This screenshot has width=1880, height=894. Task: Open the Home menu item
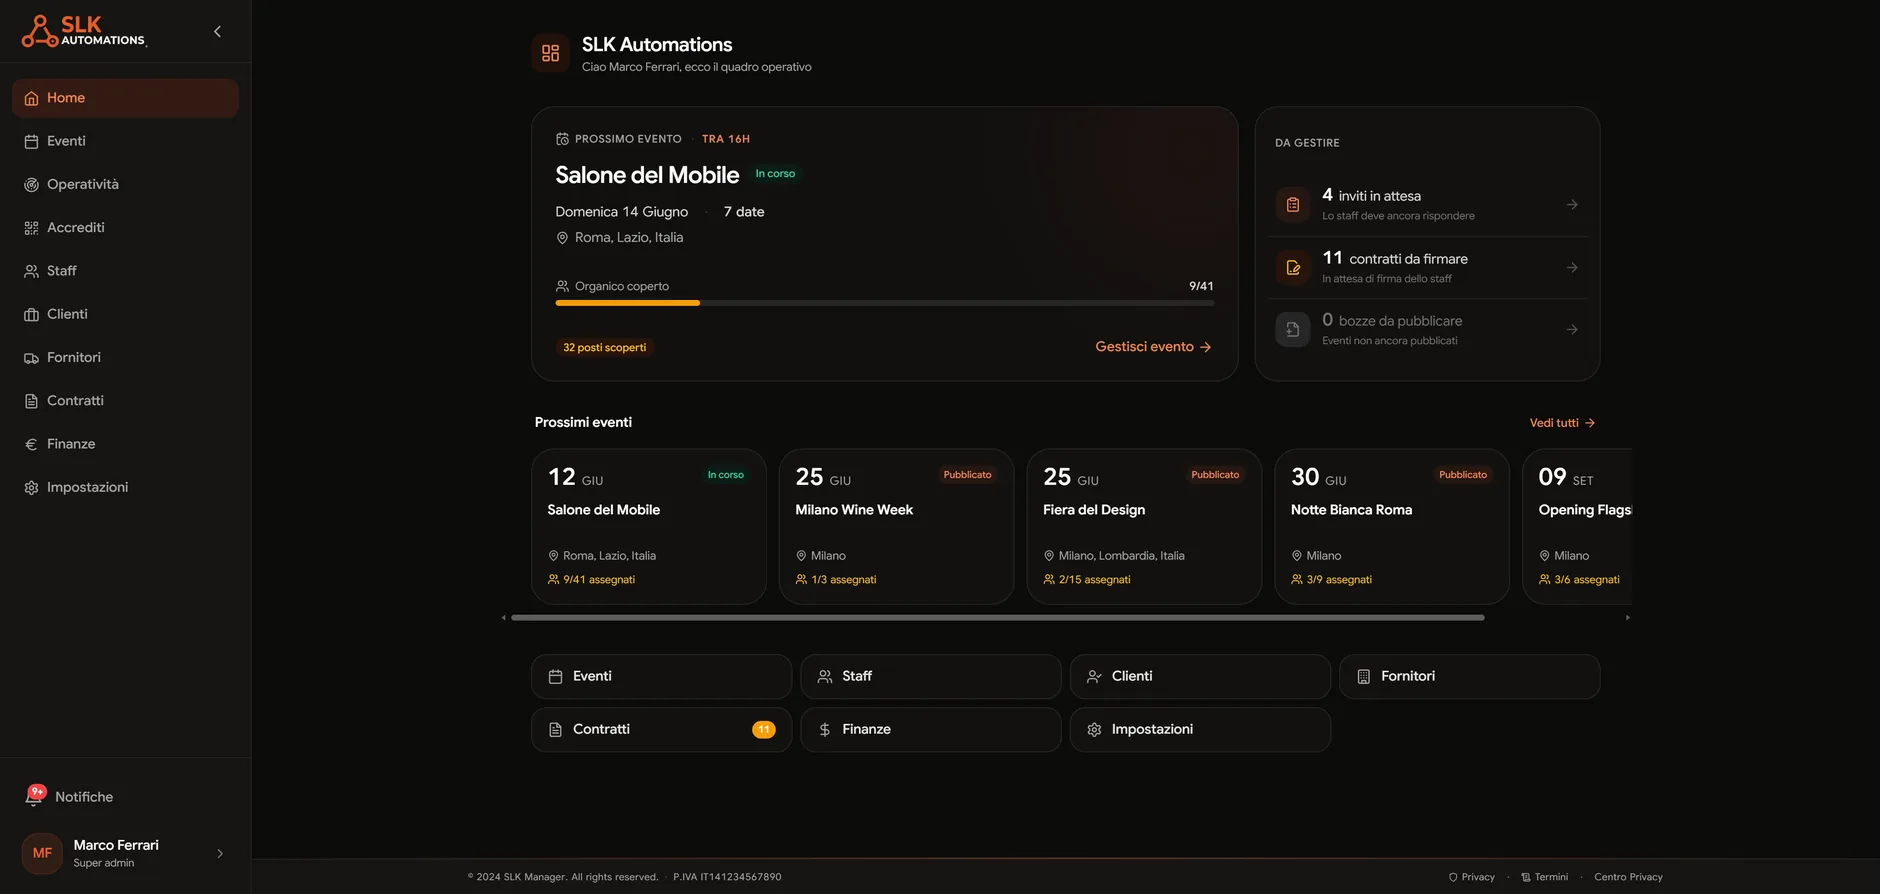coord(125,98)
